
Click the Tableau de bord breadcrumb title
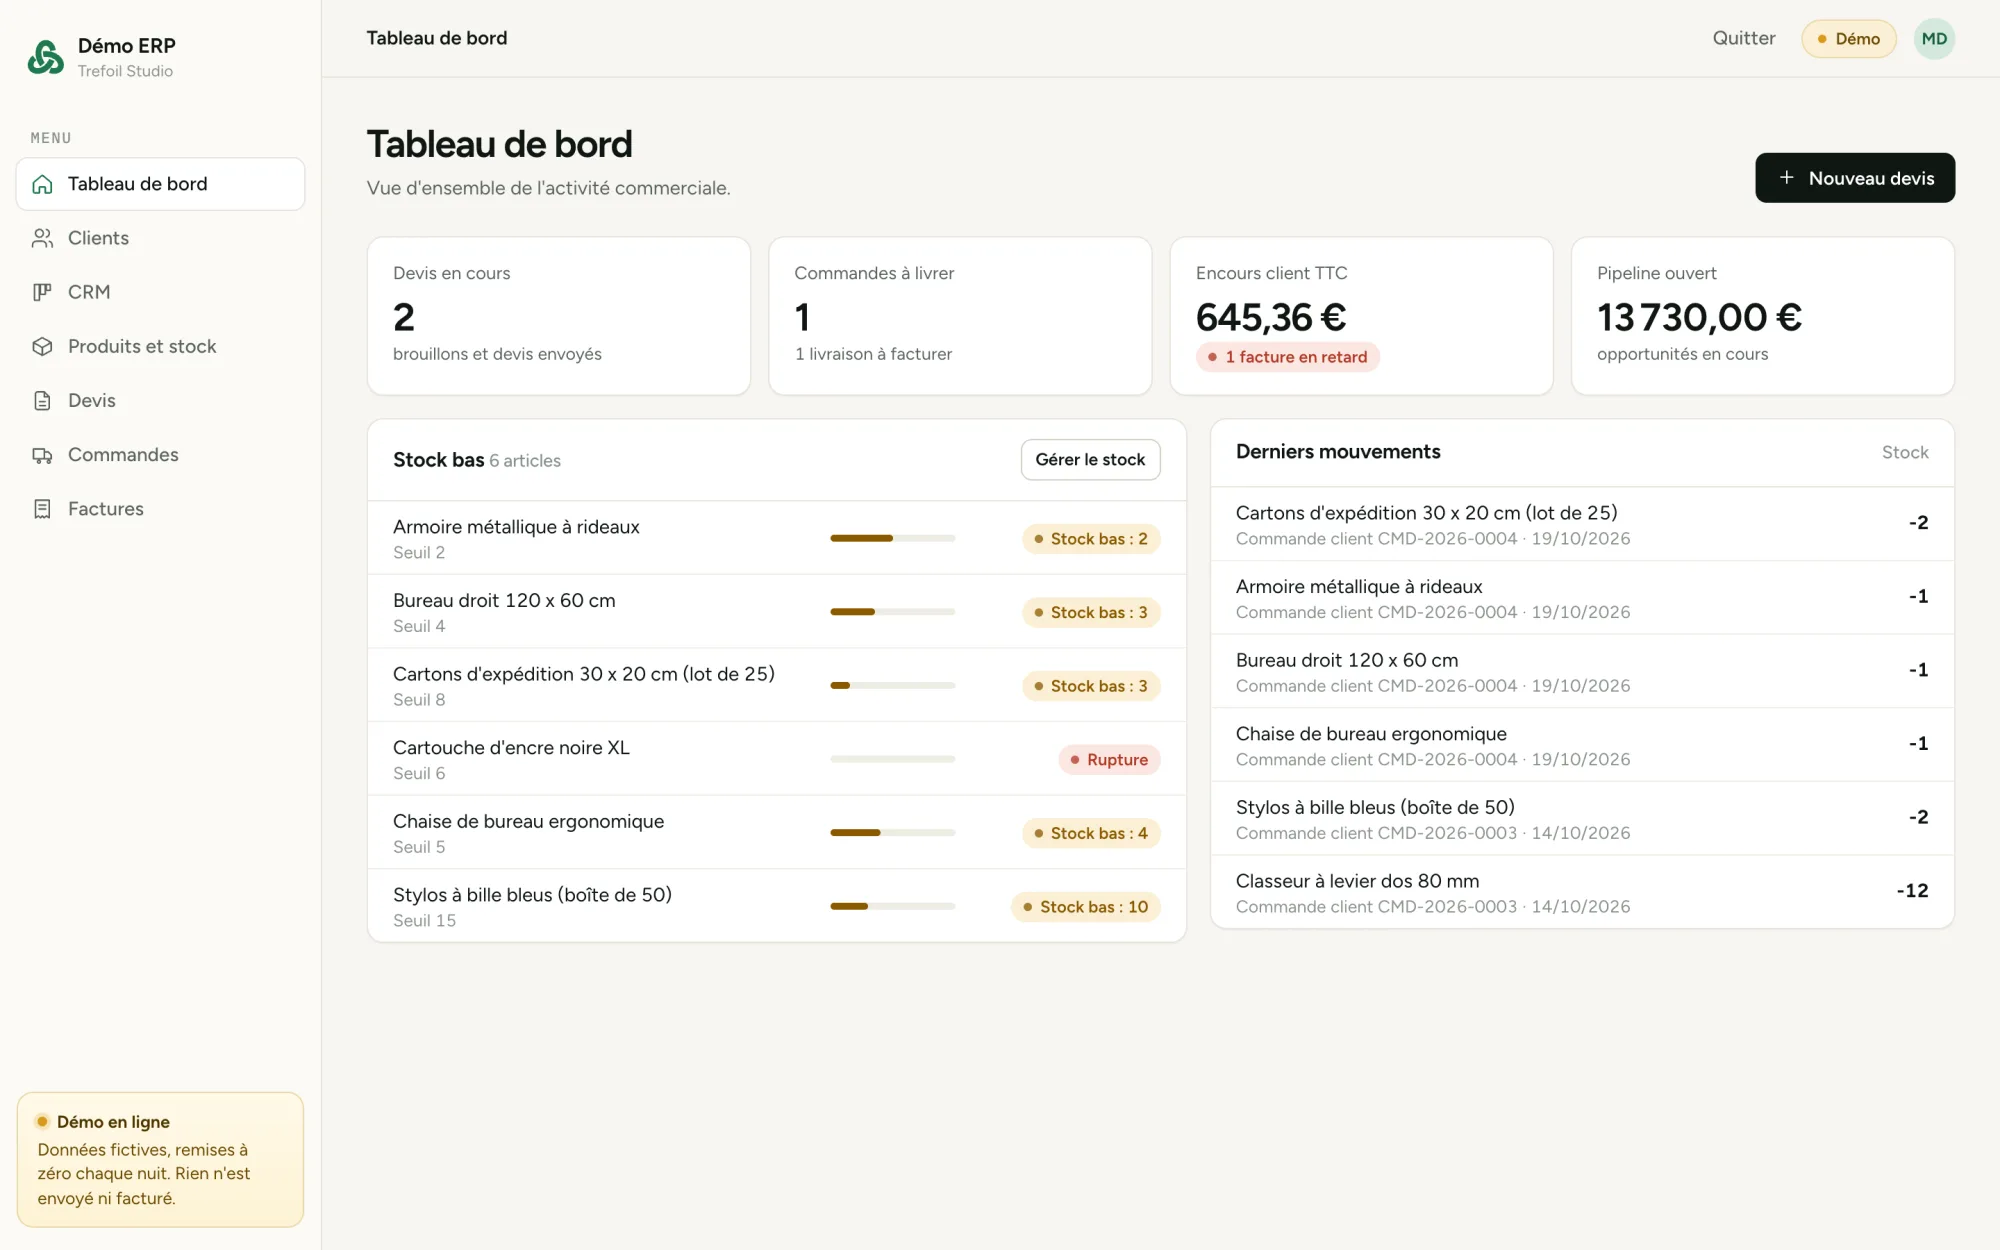point(437,38)
